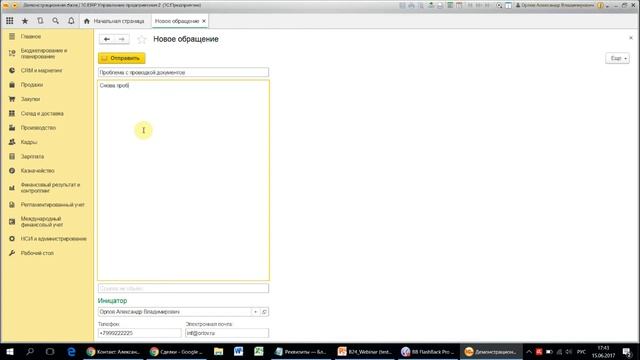The height and width of the screenshot is (360, 640).
Task: Click Международный финансовый учет icon
Action: (12, 222)
